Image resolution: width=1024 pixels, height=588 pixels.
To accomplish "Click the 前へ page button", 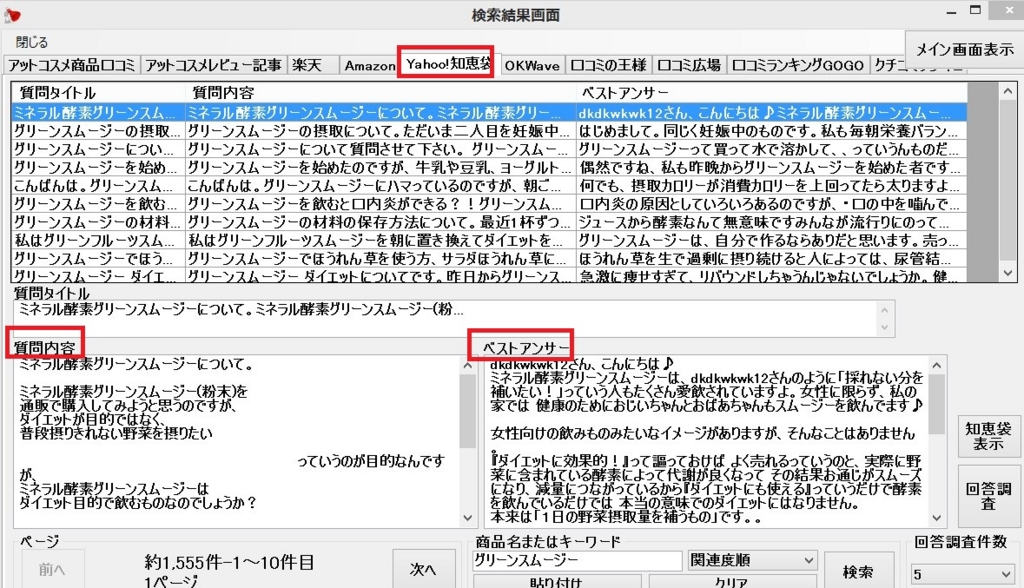I will (51, 569).
